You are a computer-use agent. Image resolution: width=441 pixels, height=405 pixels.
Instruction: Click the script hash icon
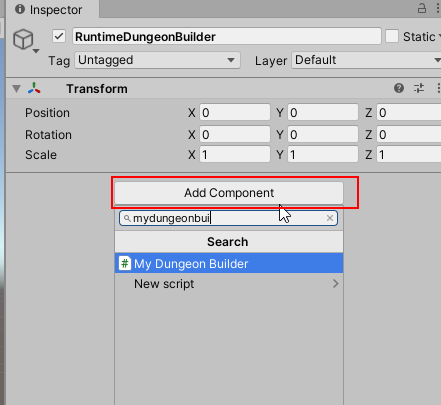coord(125,263)
